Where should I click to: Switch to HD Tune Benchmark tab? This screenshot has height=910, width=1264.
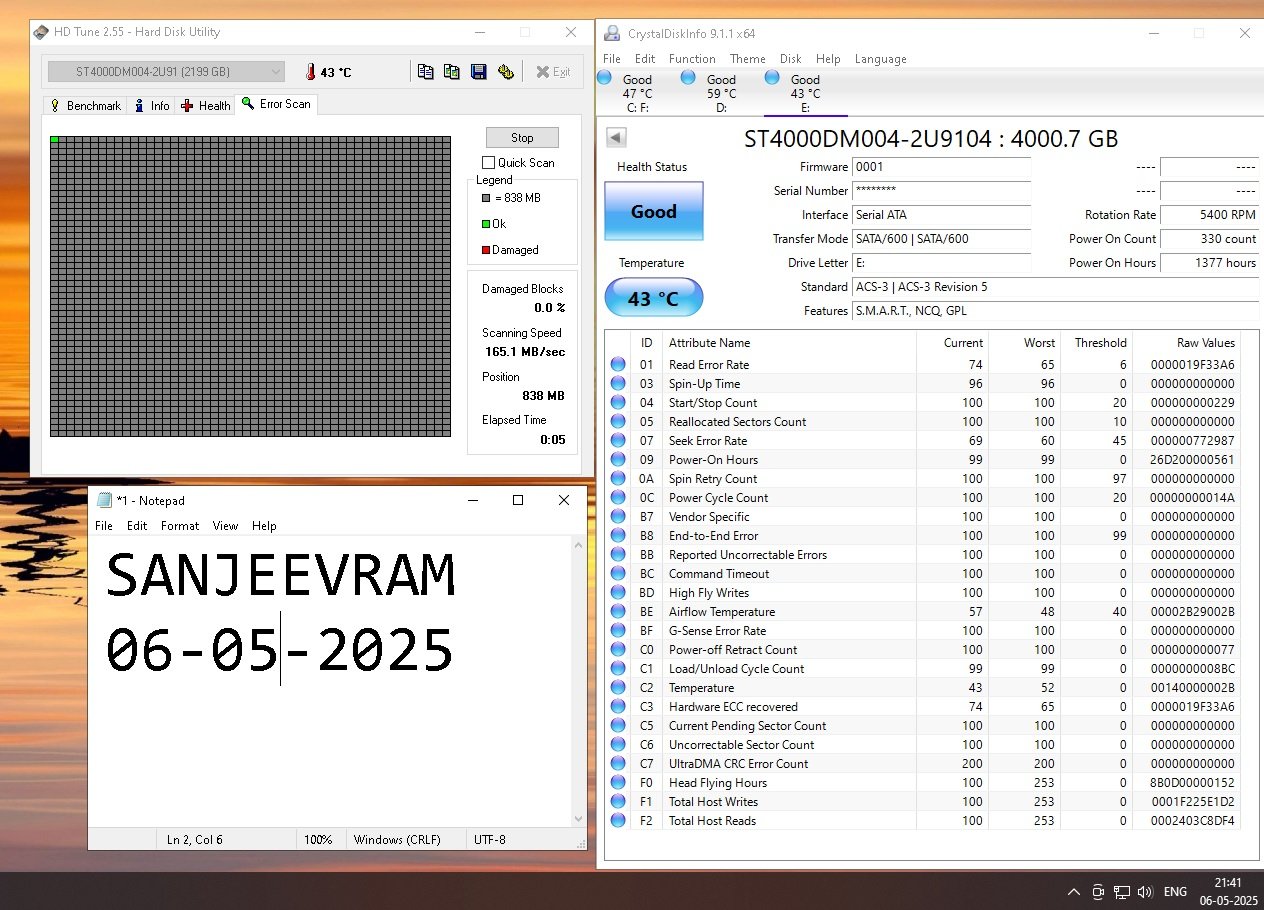pyautogui.click(x=85, y=106)
